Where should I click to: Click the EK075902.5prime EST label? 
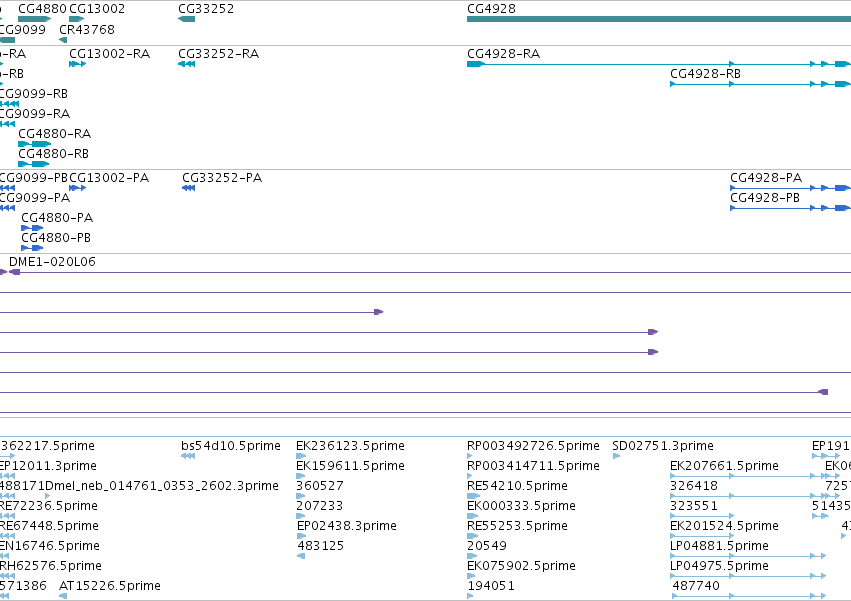(521, 566)
